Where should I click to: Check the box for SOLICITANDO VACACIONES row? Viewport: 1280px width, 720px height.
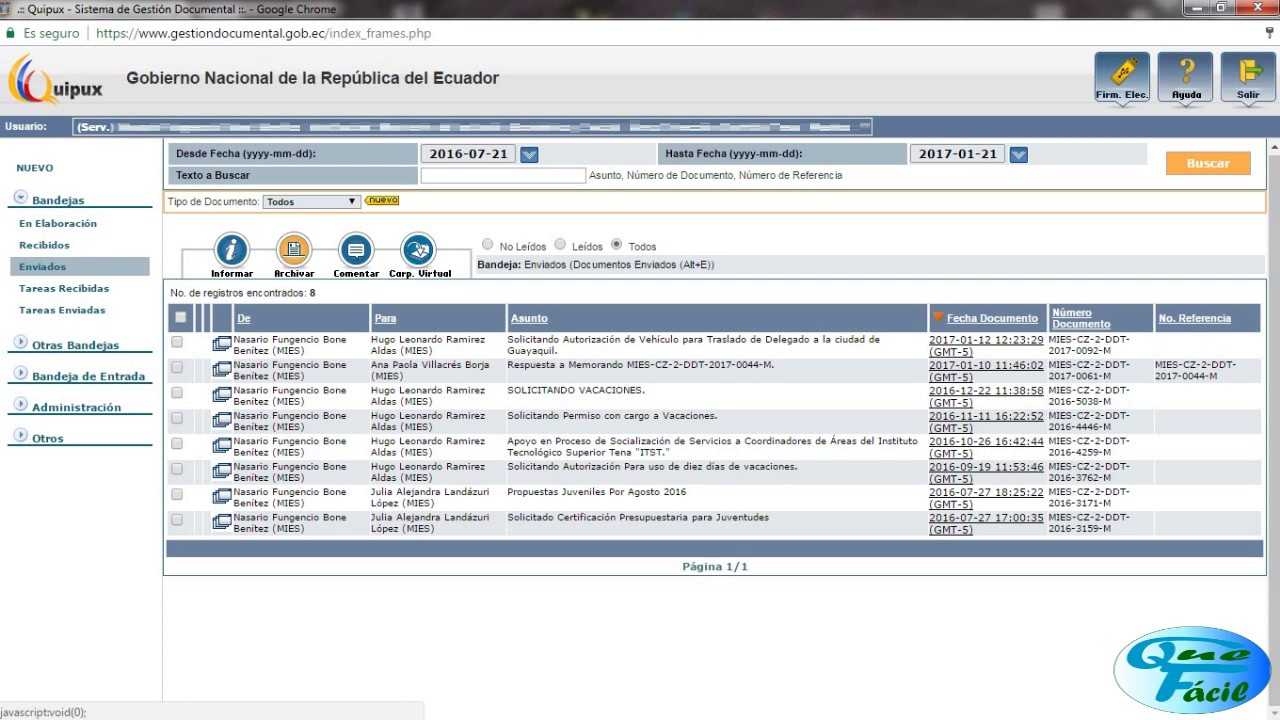177,393
